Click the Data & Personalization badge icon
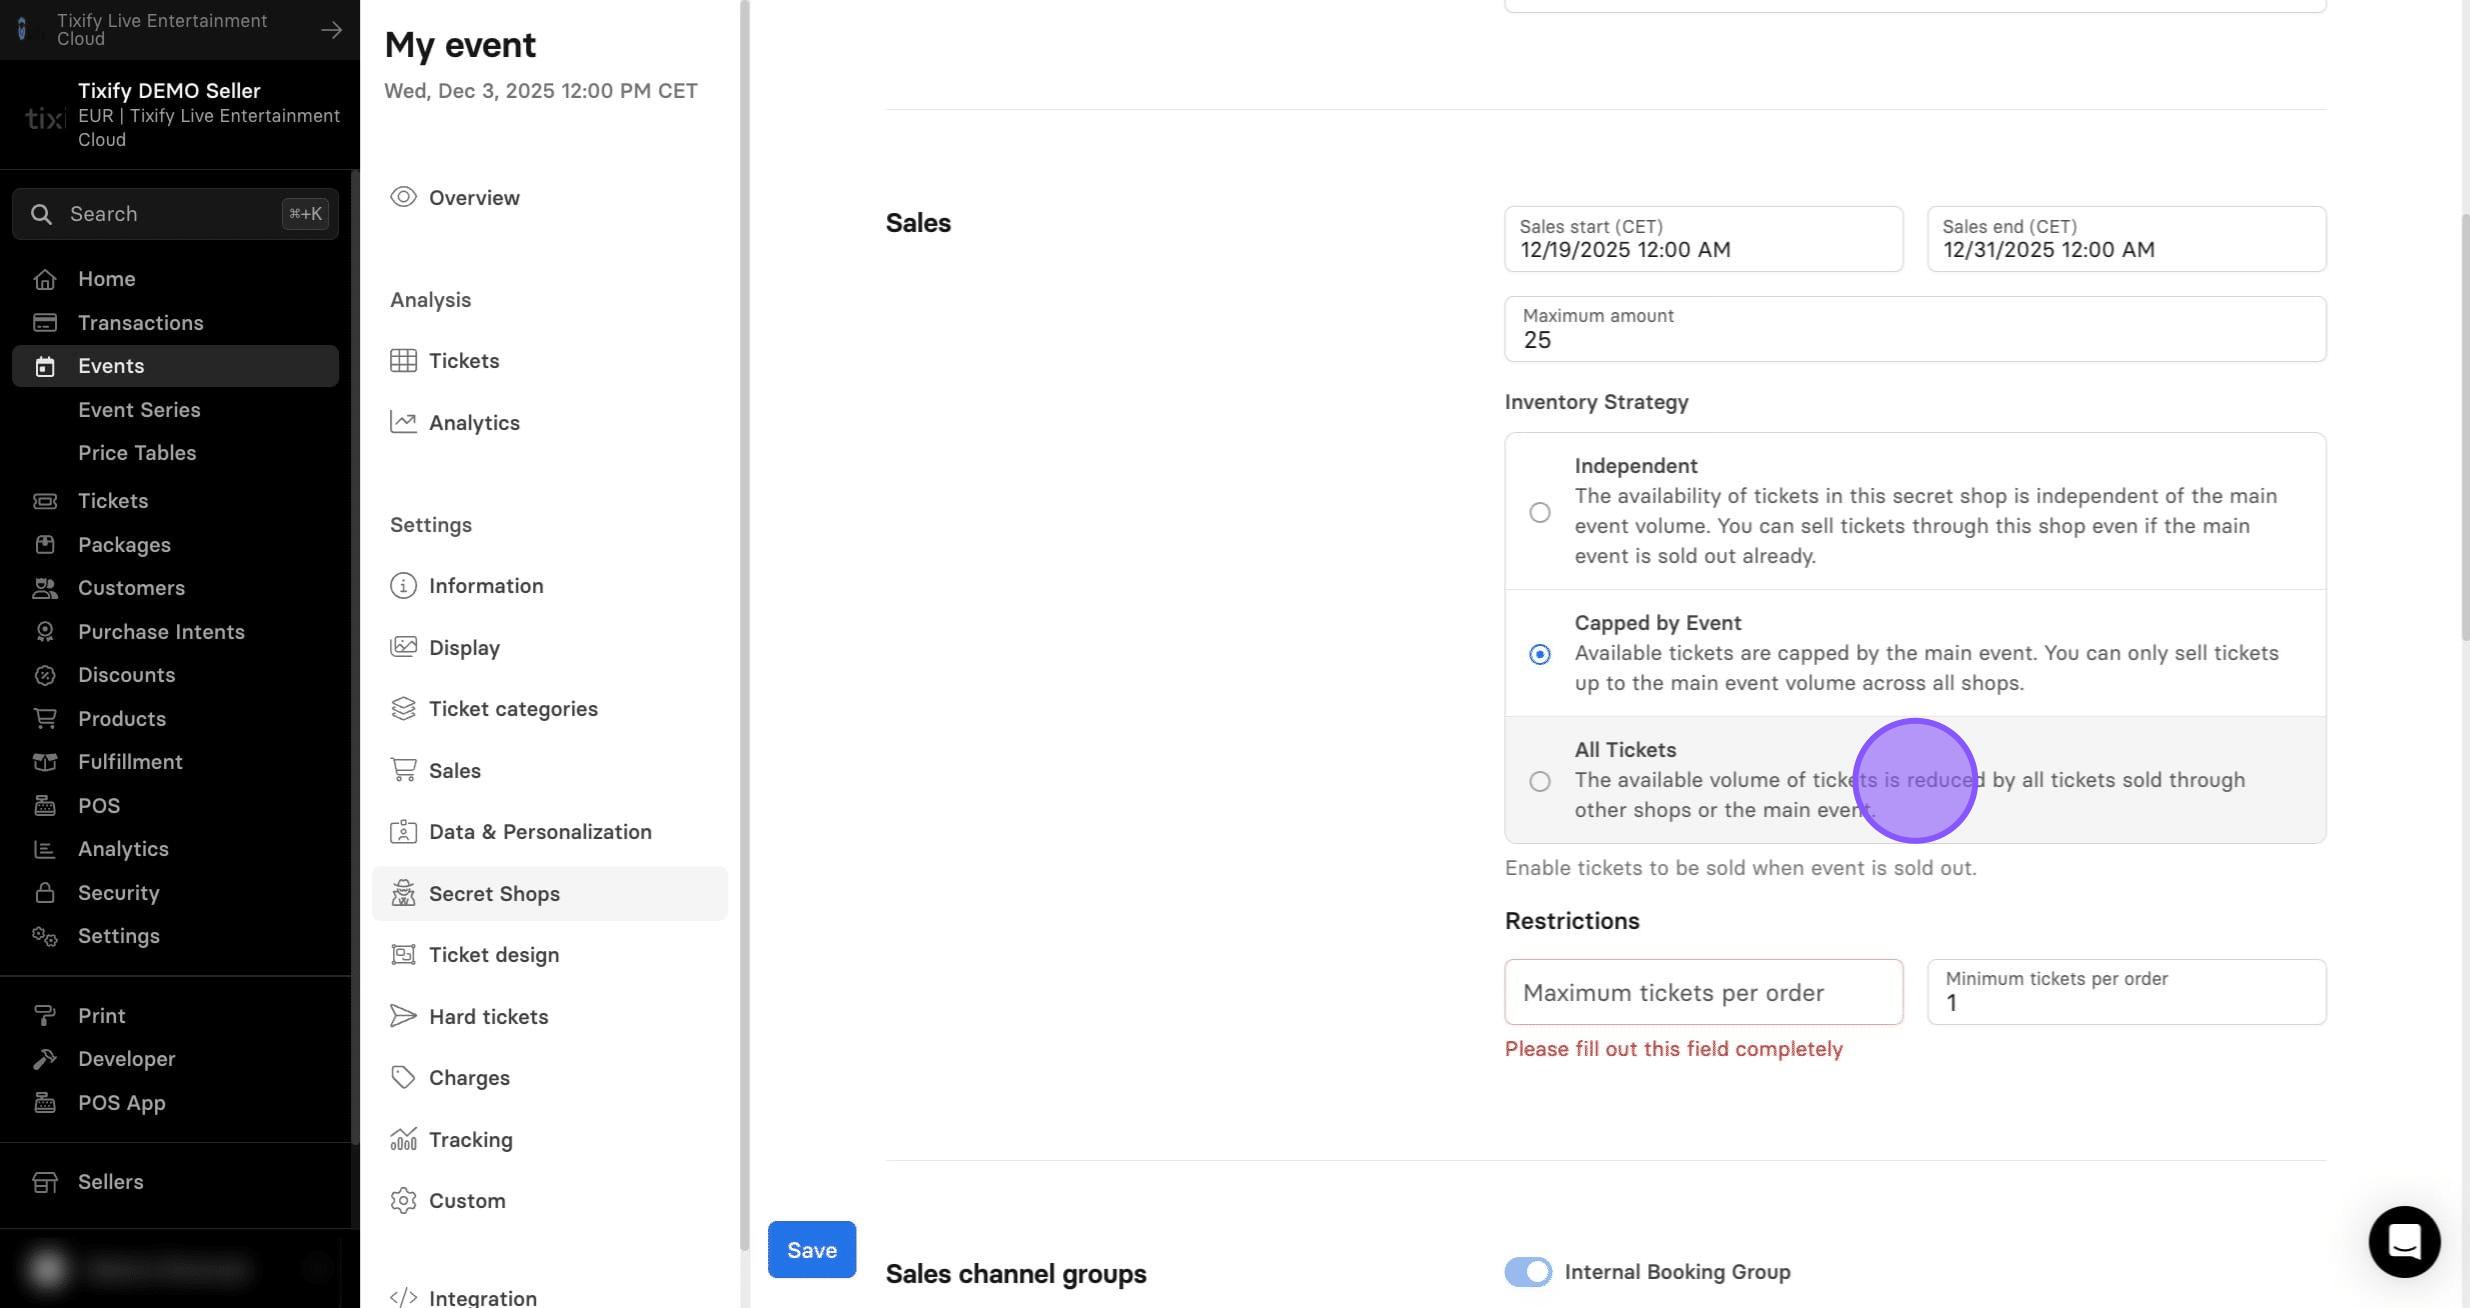Screen dimensions: 2470x1308 click(403, 832)
